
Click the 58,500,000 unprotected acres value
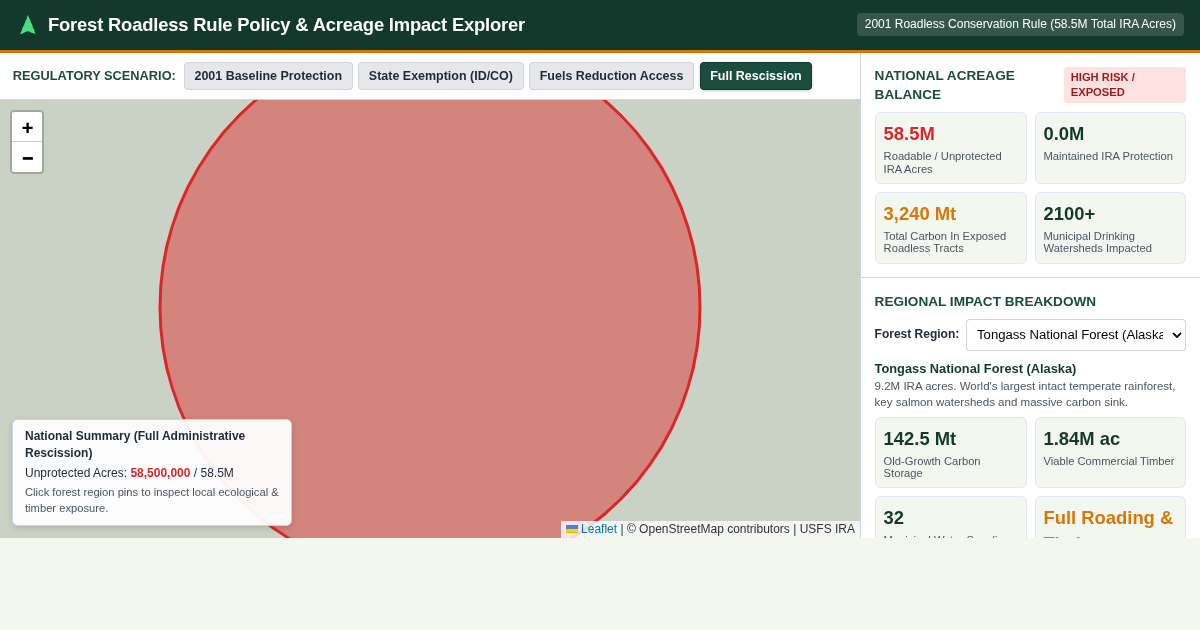tap(160, 473)
